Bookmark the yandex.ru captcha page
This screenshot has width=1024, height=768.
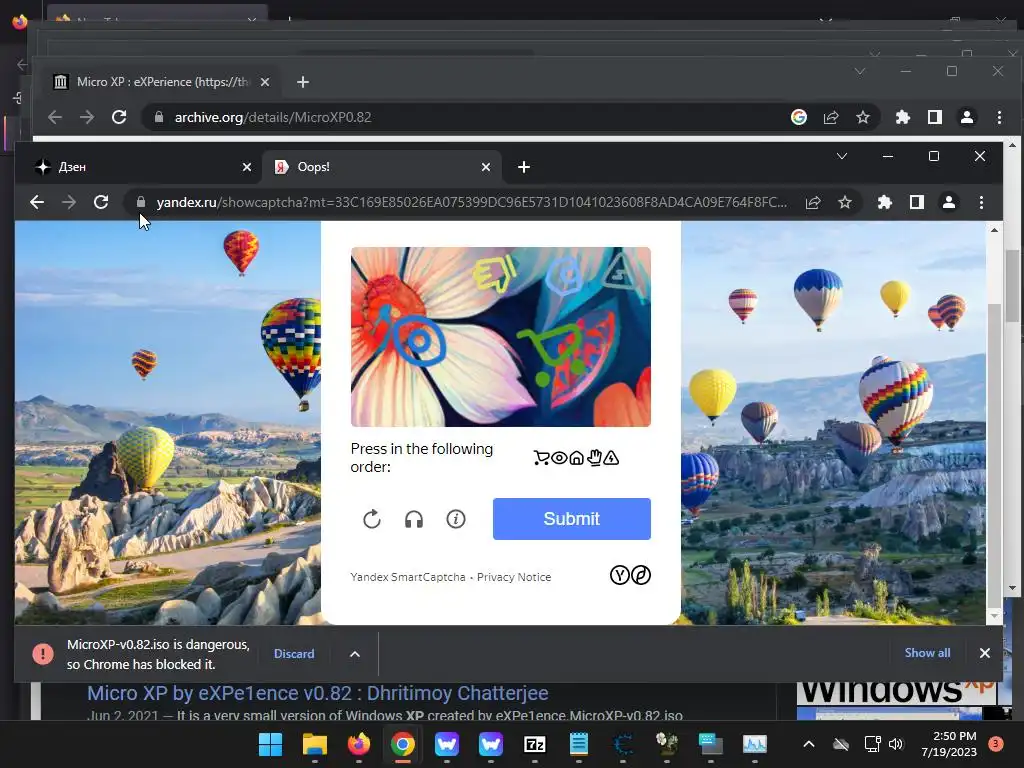[845, 202]
